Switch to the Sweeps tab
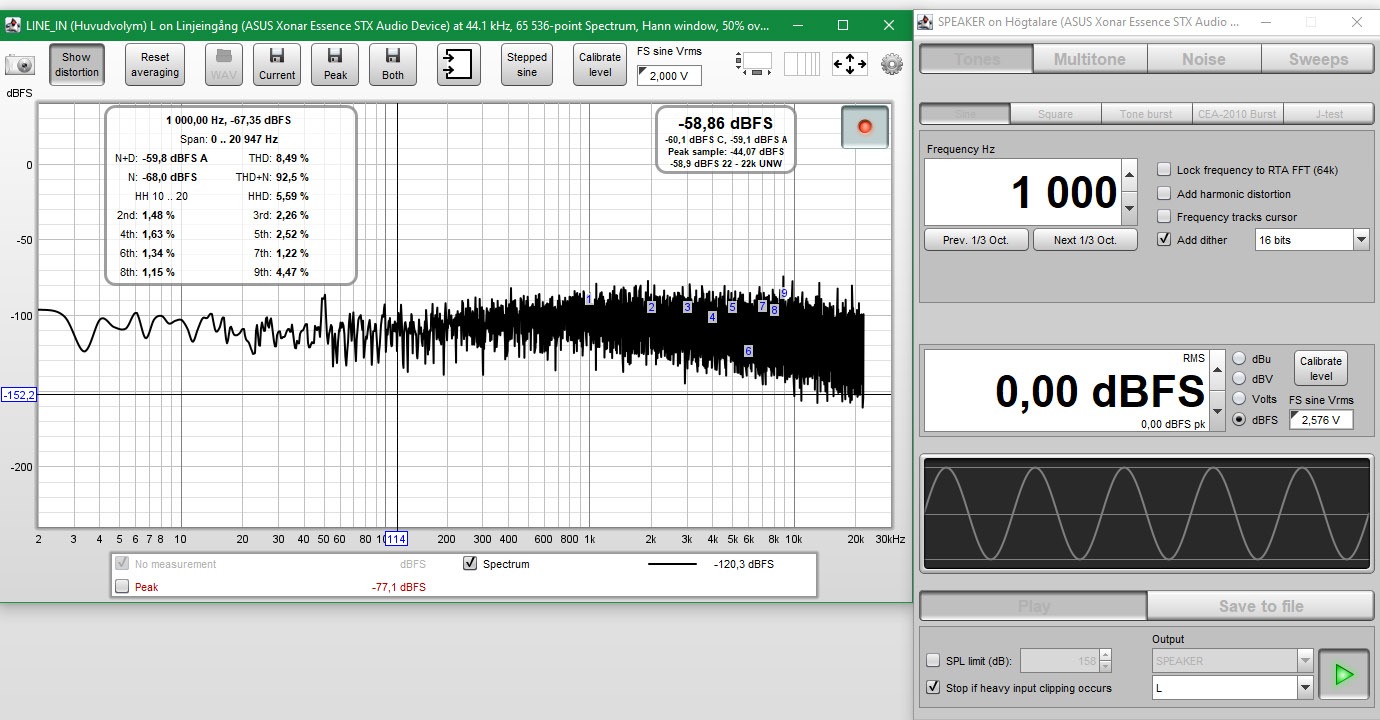Screen dimensions: 1380x720 pos(1317,59)
